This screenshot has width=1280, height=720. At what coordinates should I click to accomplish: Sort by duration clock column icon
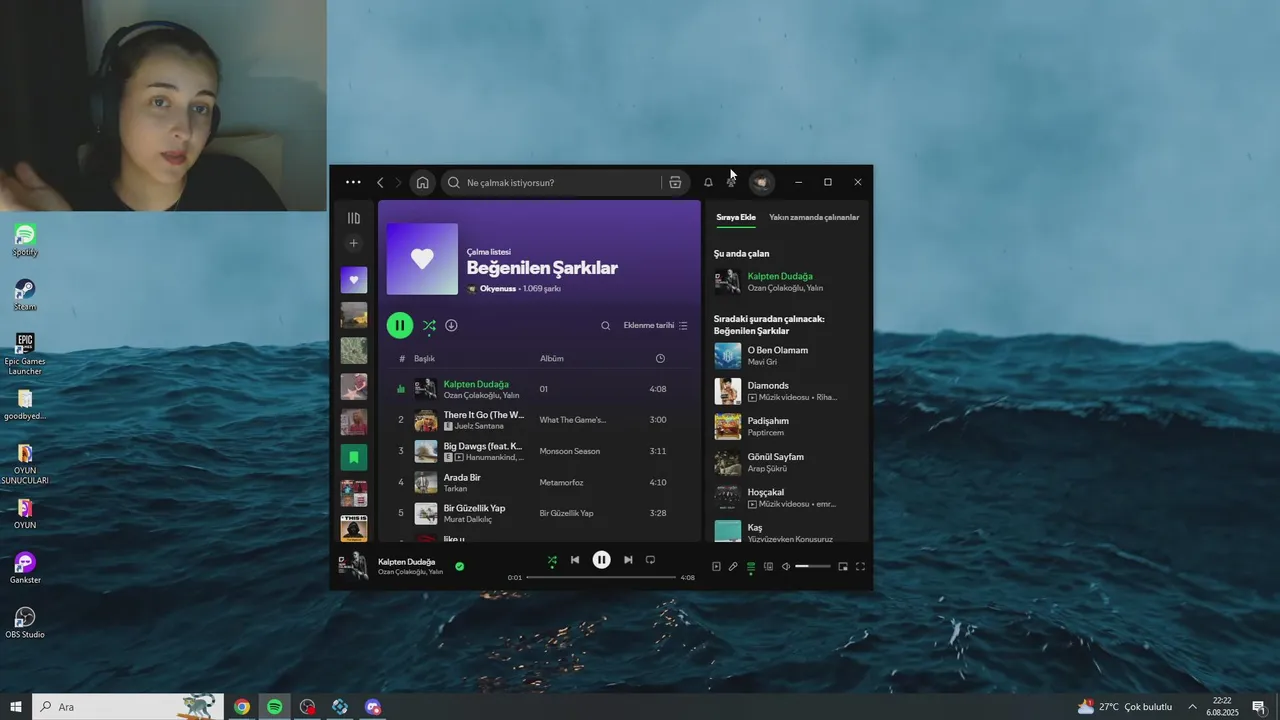pos(660,358)
